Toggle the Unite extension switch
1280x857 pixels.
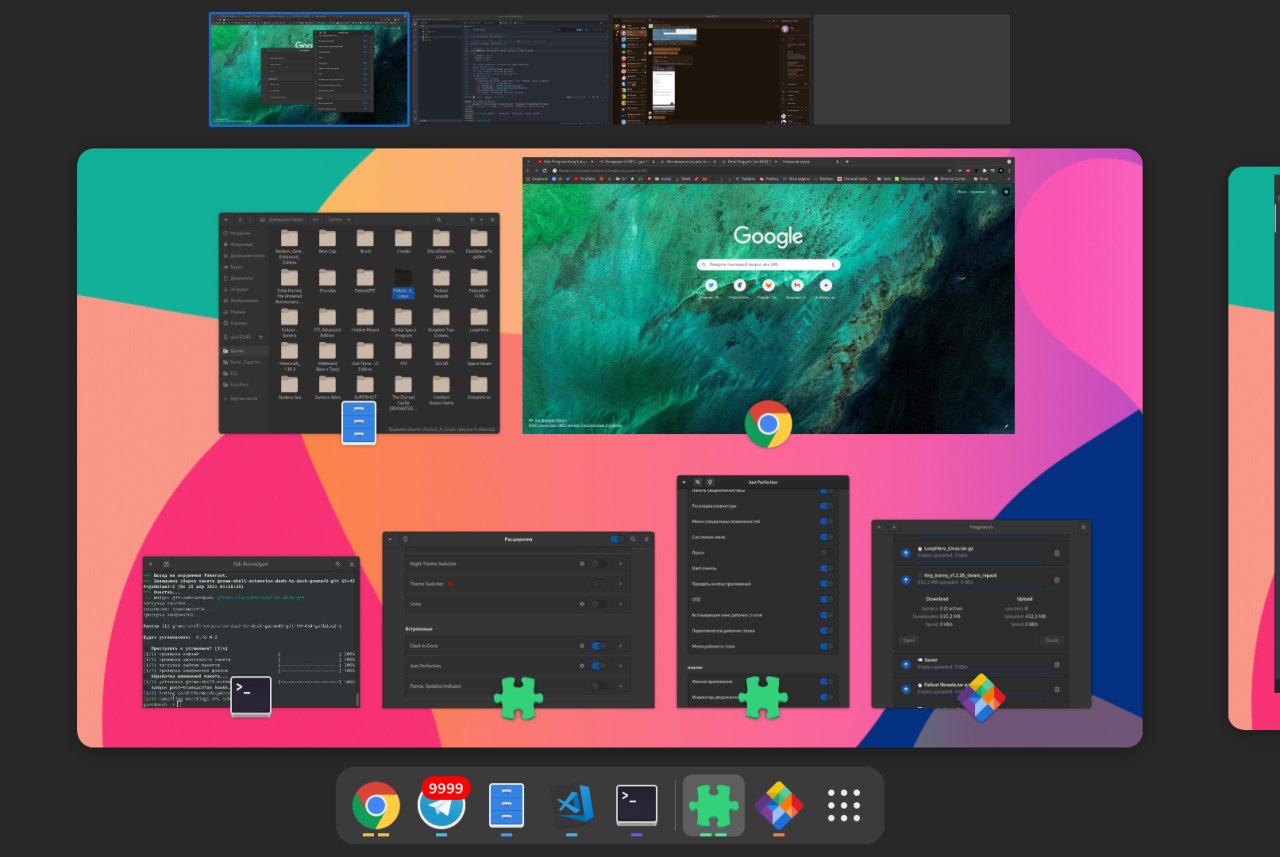[599, 604]
